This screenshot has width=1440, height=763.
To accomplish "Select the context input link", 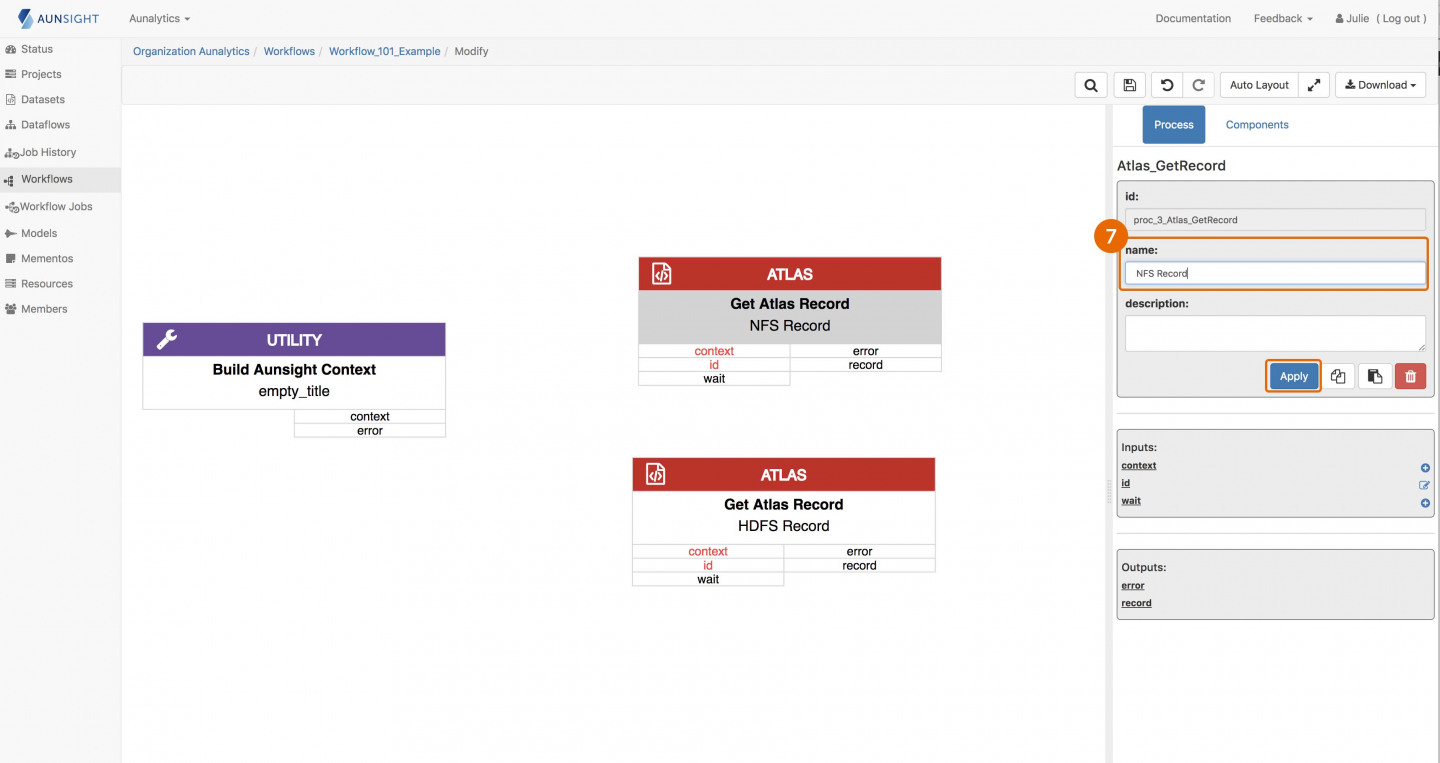I will pyautogui.click(x=1139, y=466).
